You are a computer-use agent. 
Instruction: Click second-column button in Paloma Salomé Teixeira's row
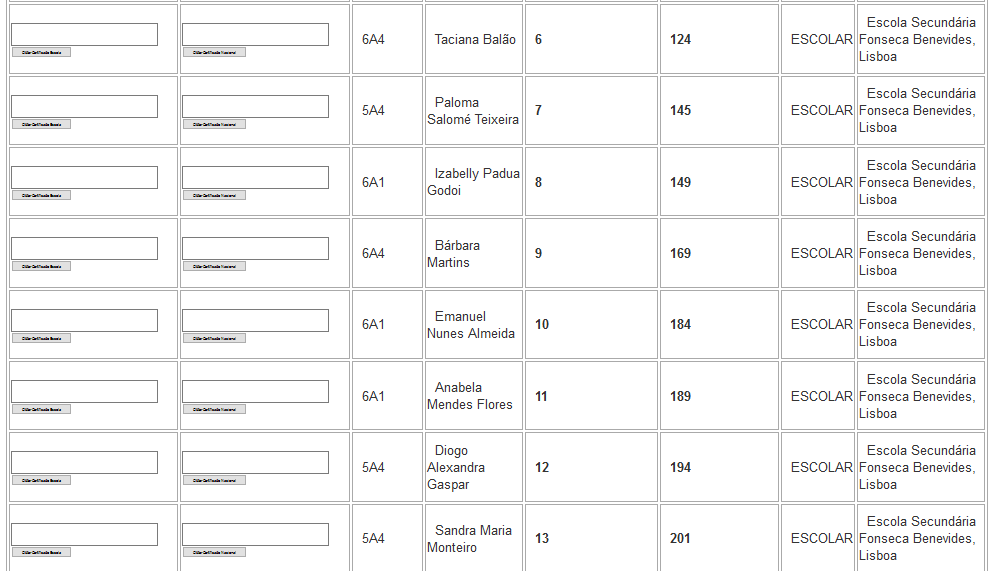tap(214, 124)
